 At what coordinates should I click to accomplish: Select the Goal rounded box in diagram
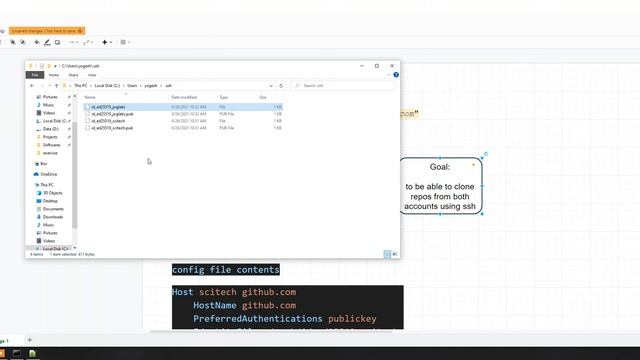coord(441,186)
